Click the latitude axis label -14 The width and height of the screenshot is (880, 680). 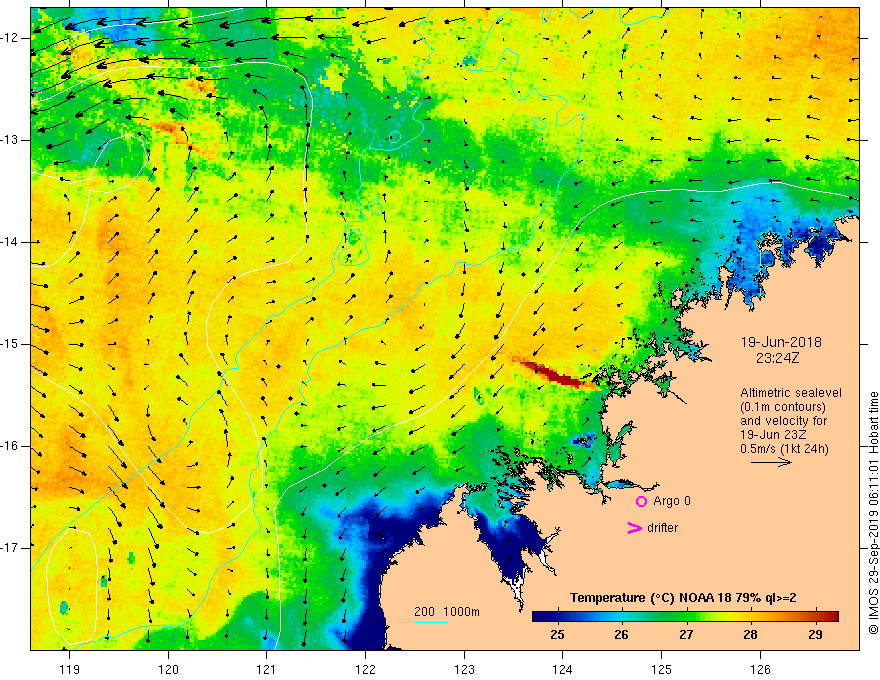[10, 242]
